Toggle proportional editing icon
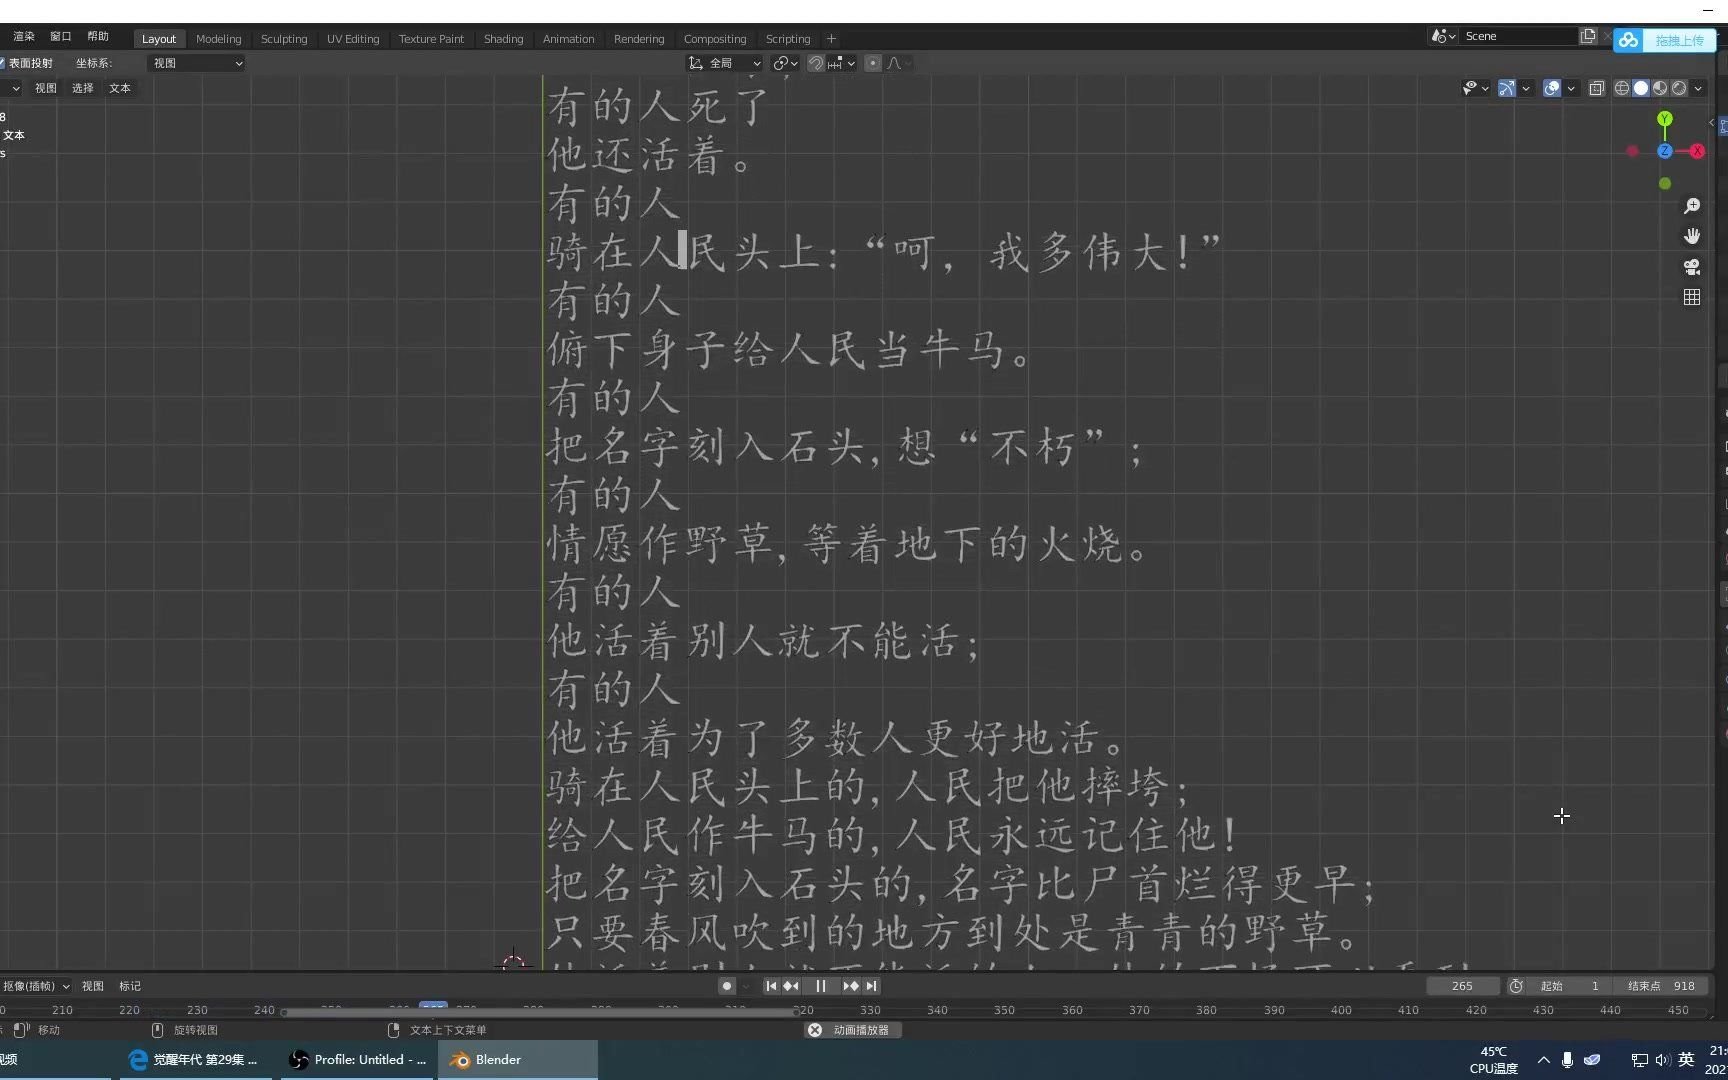1728x1080 pixels. (x=873, y=63)
